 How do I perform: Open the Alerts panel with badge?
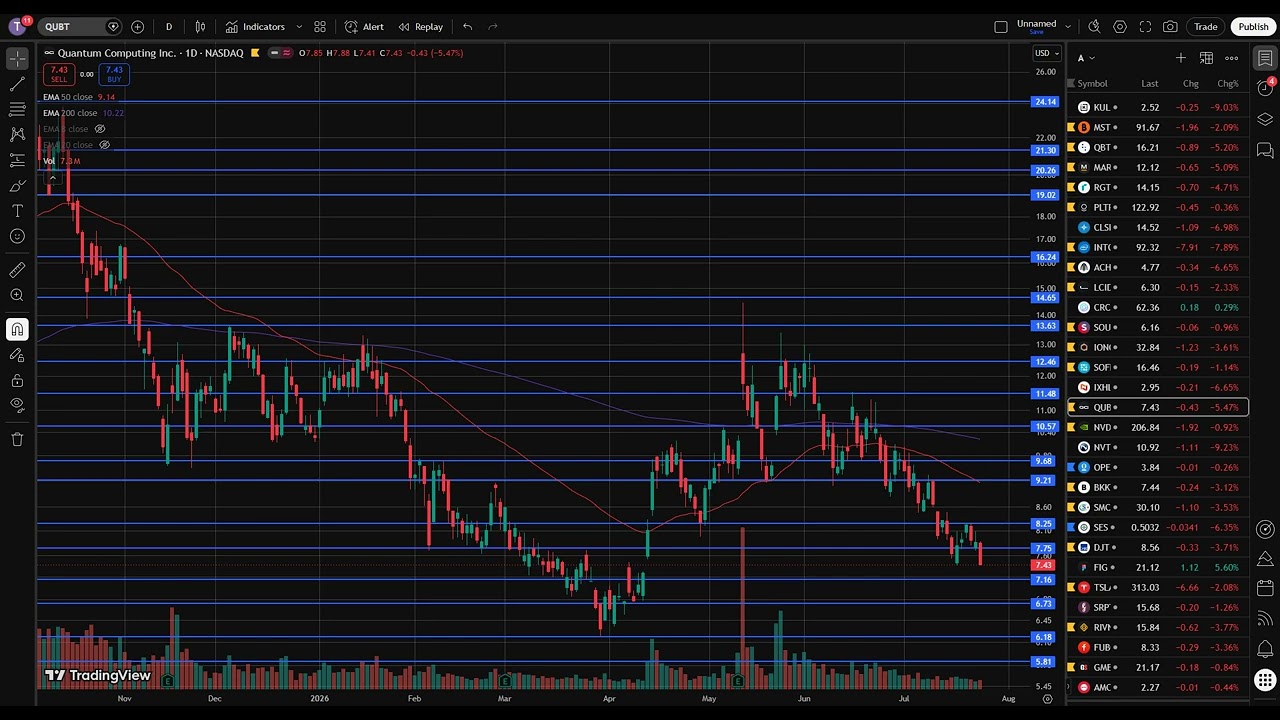[1265, 88]
